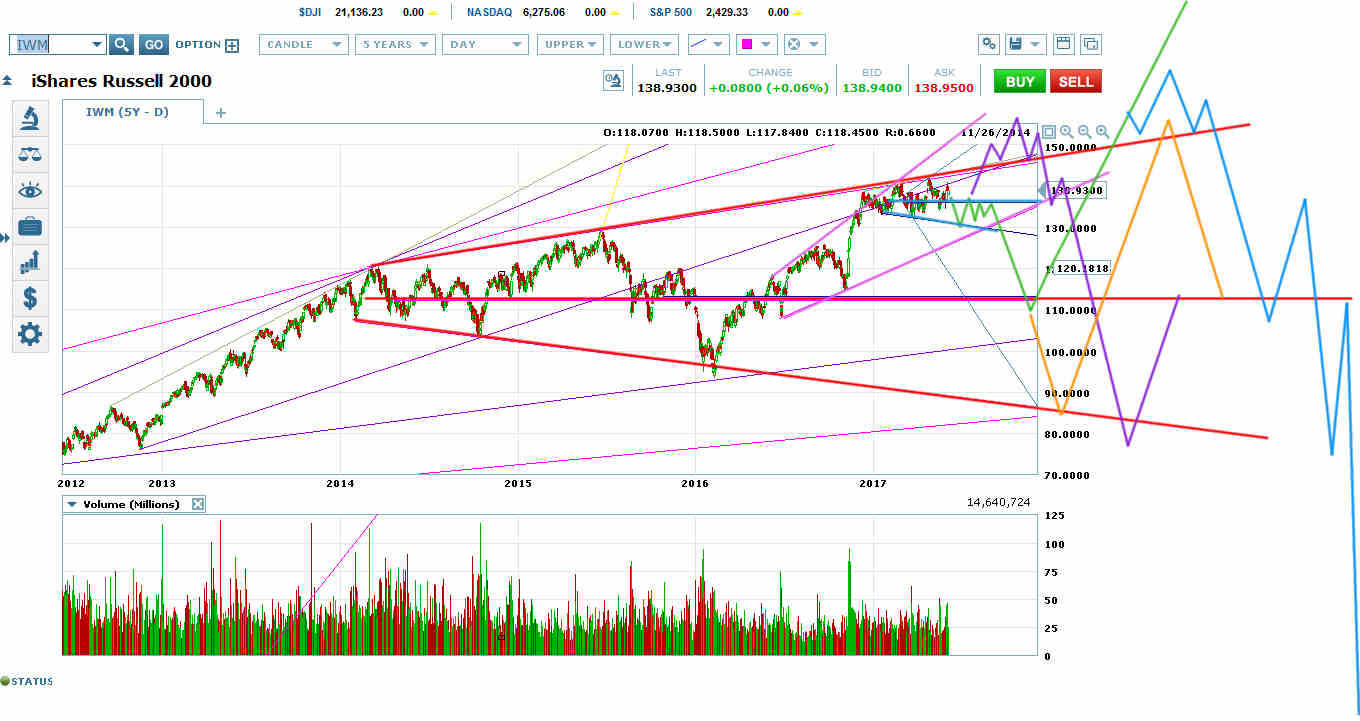Click the CHANGE value +0.0800 (+0.06%)

[769, 88]
